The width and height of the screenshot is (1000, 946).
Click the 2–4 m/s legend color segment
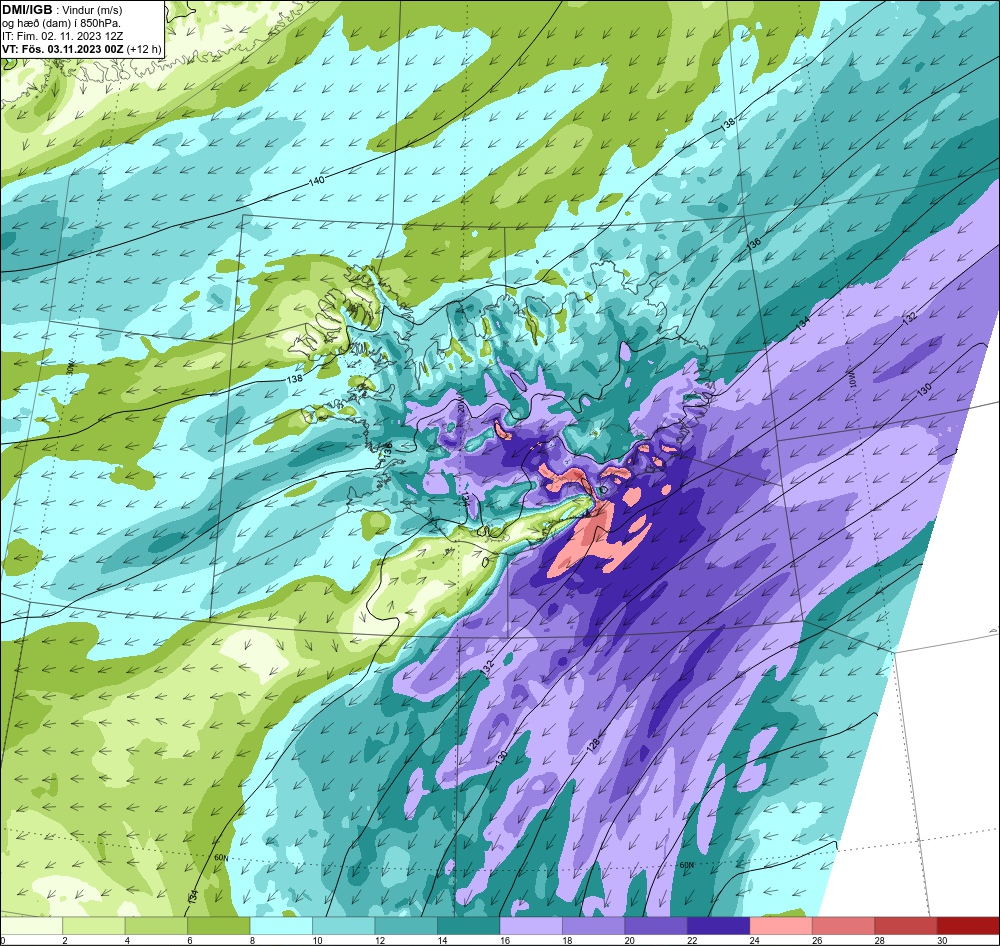pos(94,925)
